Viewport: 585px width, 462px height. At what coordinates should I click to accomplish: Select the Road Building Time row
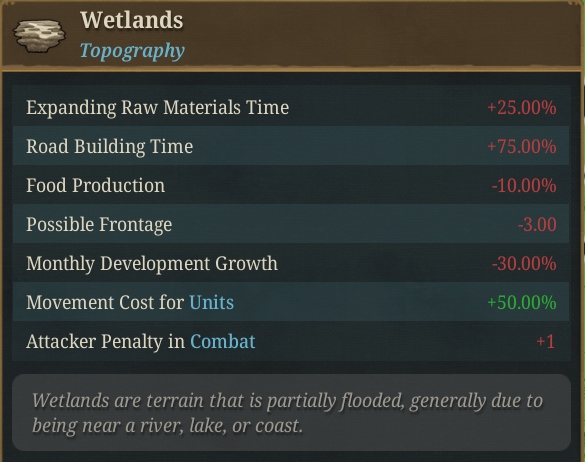tap(291, 146)
